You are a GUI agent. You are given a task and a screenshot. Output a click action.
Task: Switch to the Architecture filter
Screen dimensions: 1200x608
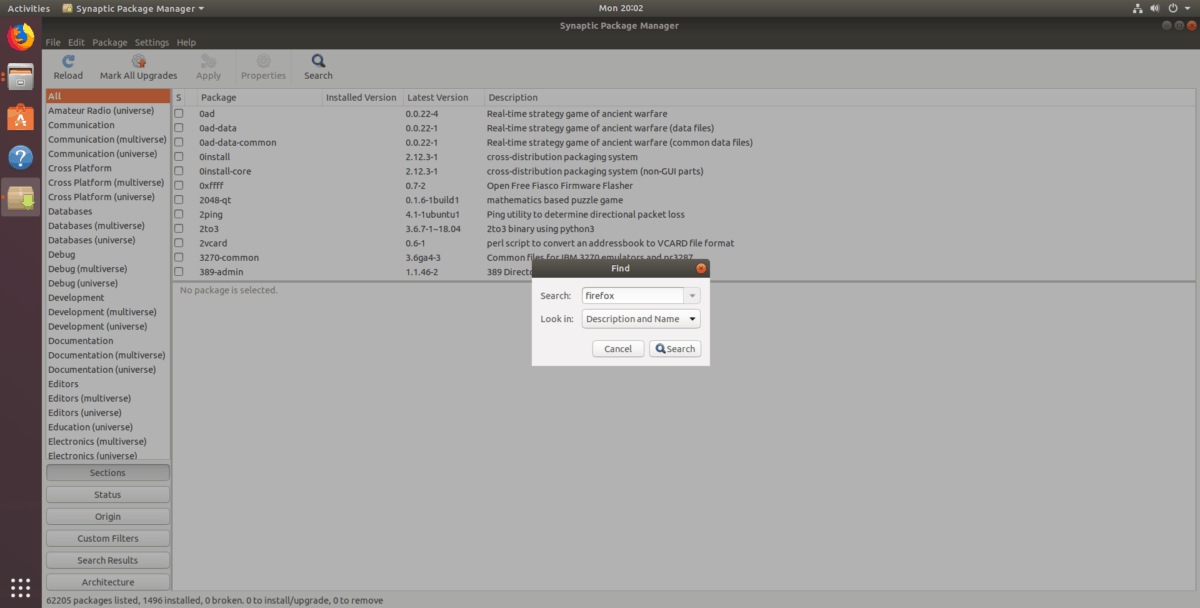click(108, 582)
